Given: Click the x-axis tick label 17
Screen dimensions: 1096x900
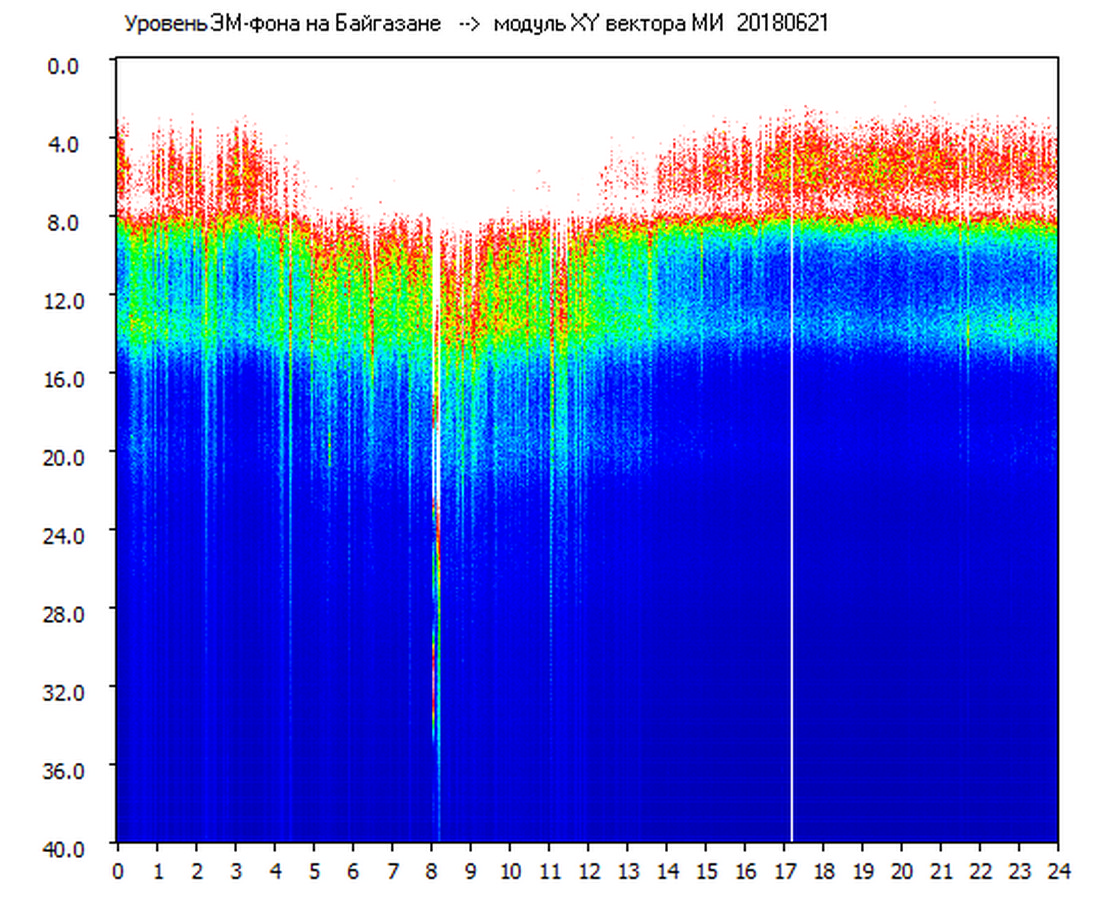Looking at the screenshot, I should [784, 870].
